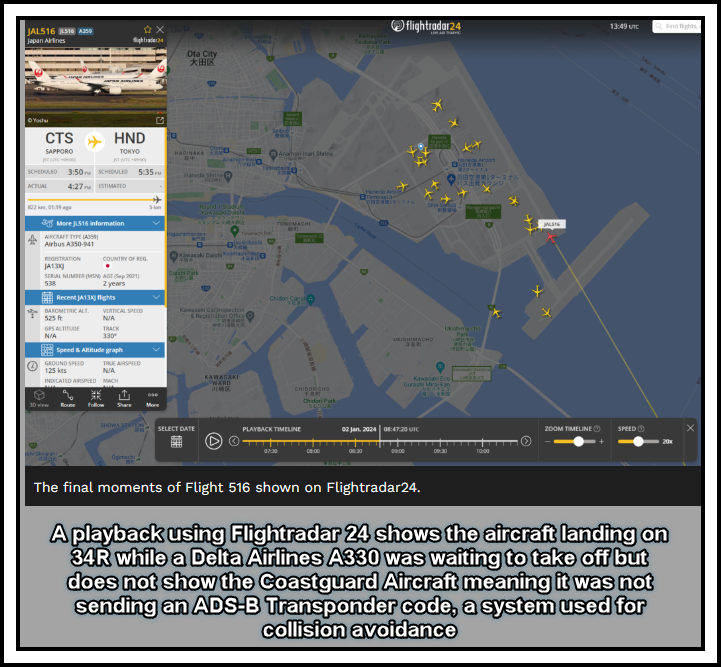Click the flight progress bar airplane icon
The image size is (721, 667).
point(157,200)
